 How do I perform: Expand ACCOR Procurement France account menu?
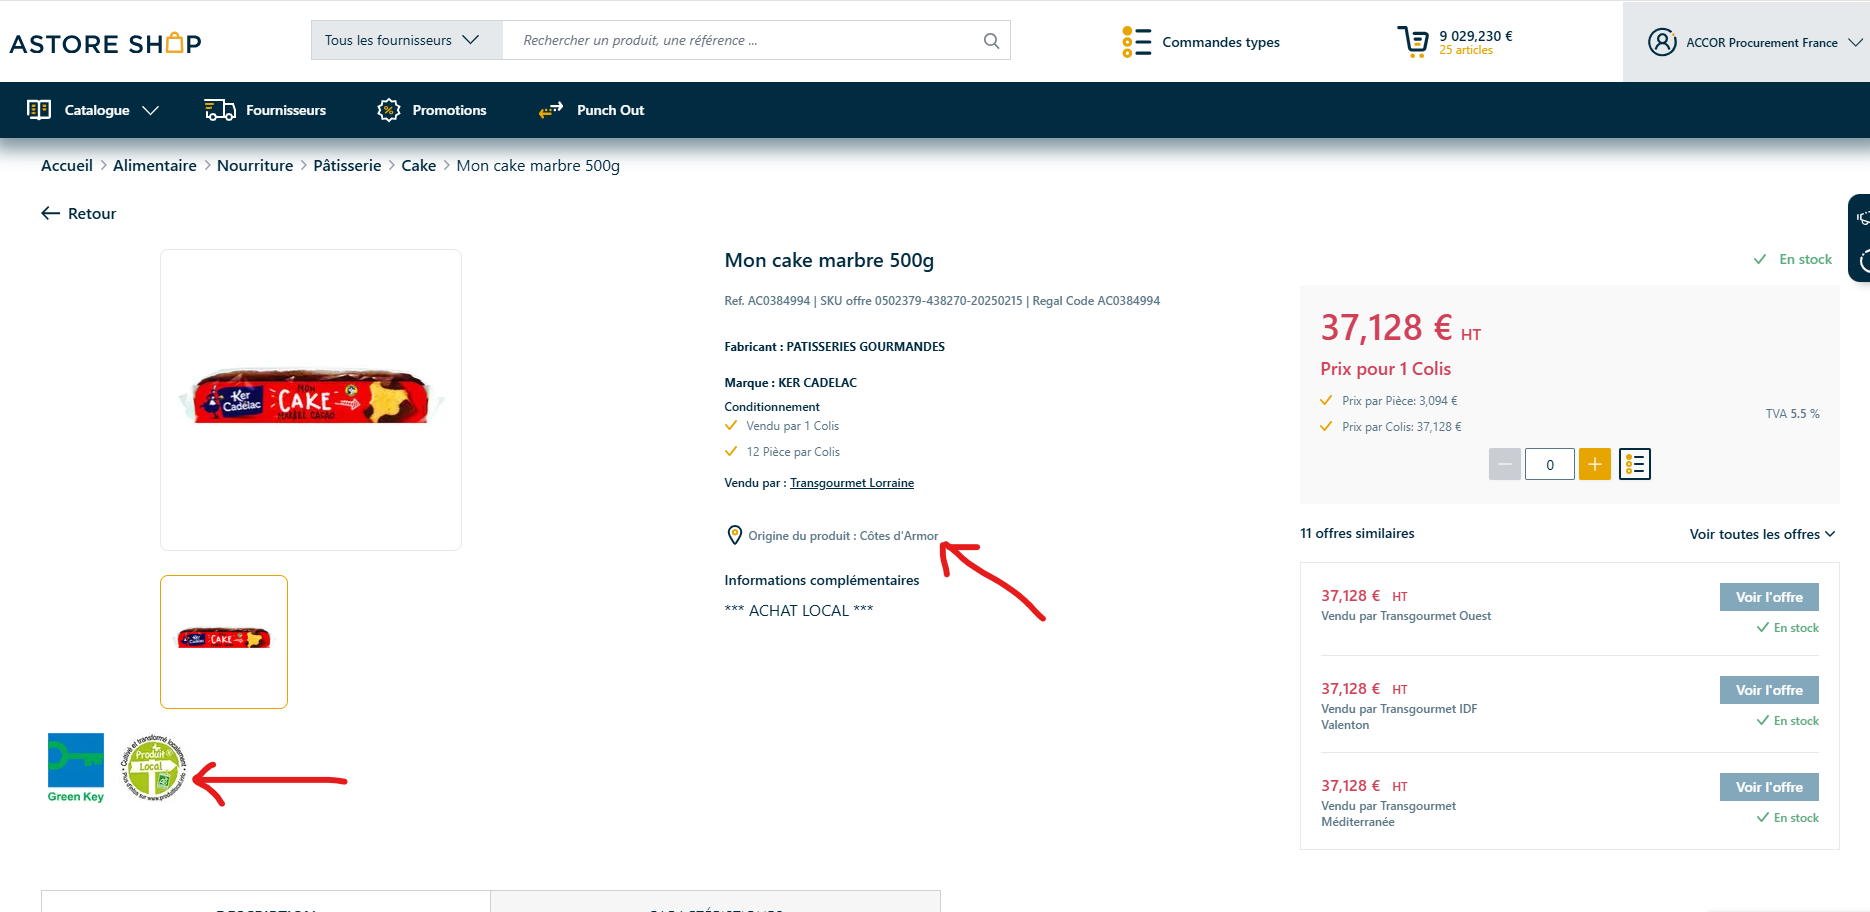pyautogui.click(x=1856, y=42)
